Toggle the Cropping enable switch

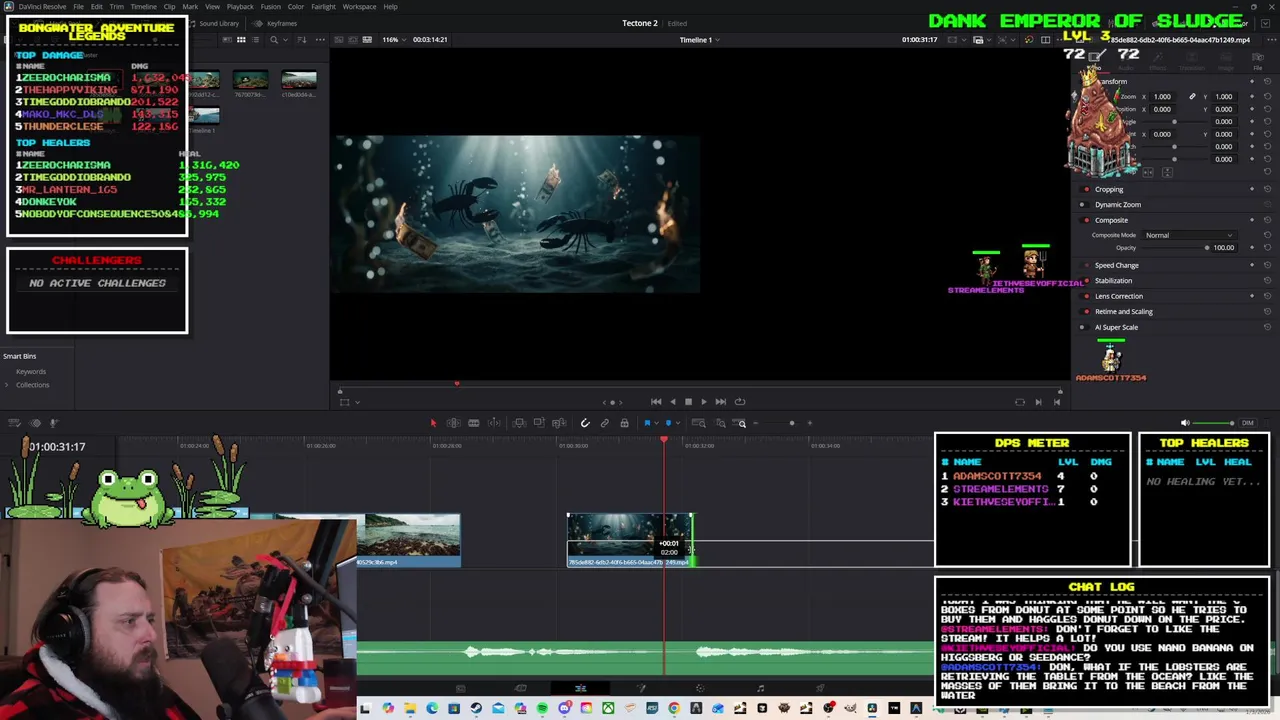[1087, 189]
